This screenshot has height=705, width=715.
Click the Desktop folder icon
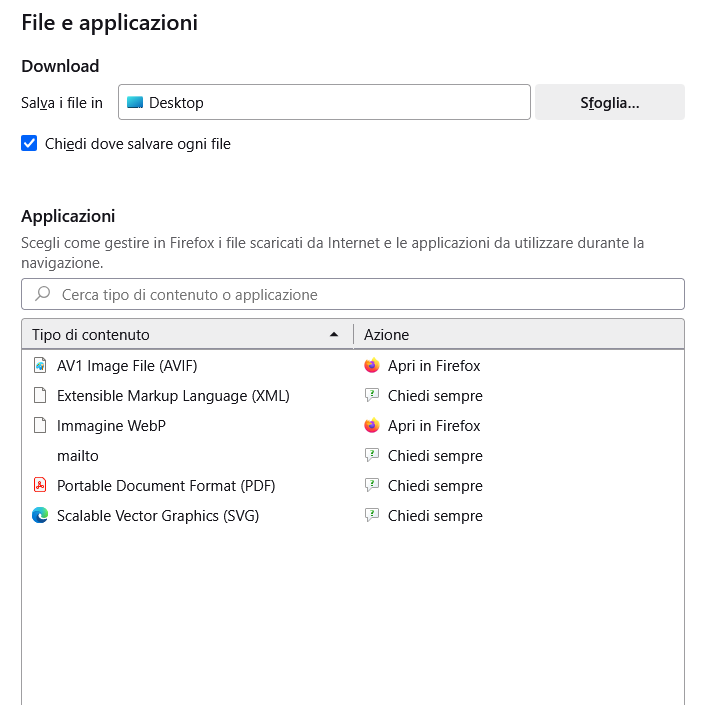tap(135, 102)
